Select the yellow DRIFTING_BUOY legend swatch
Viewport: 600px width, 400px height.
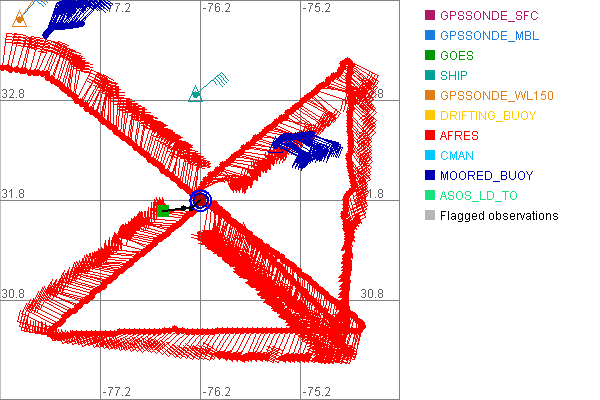click(x=430, y=116)
